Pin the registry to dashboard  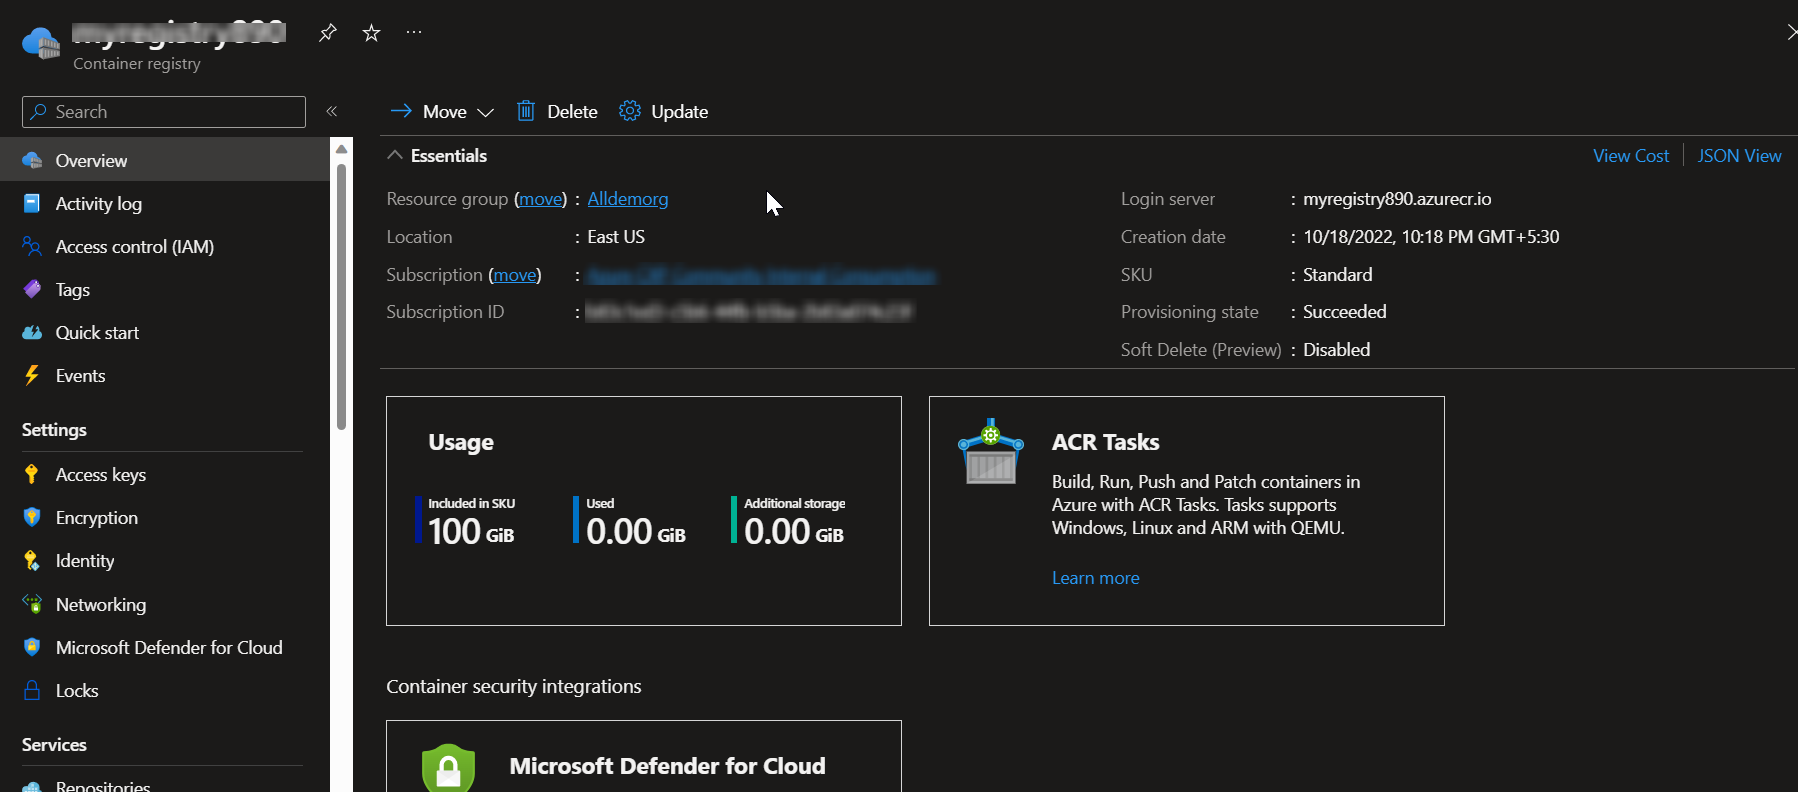coord(327,33)
